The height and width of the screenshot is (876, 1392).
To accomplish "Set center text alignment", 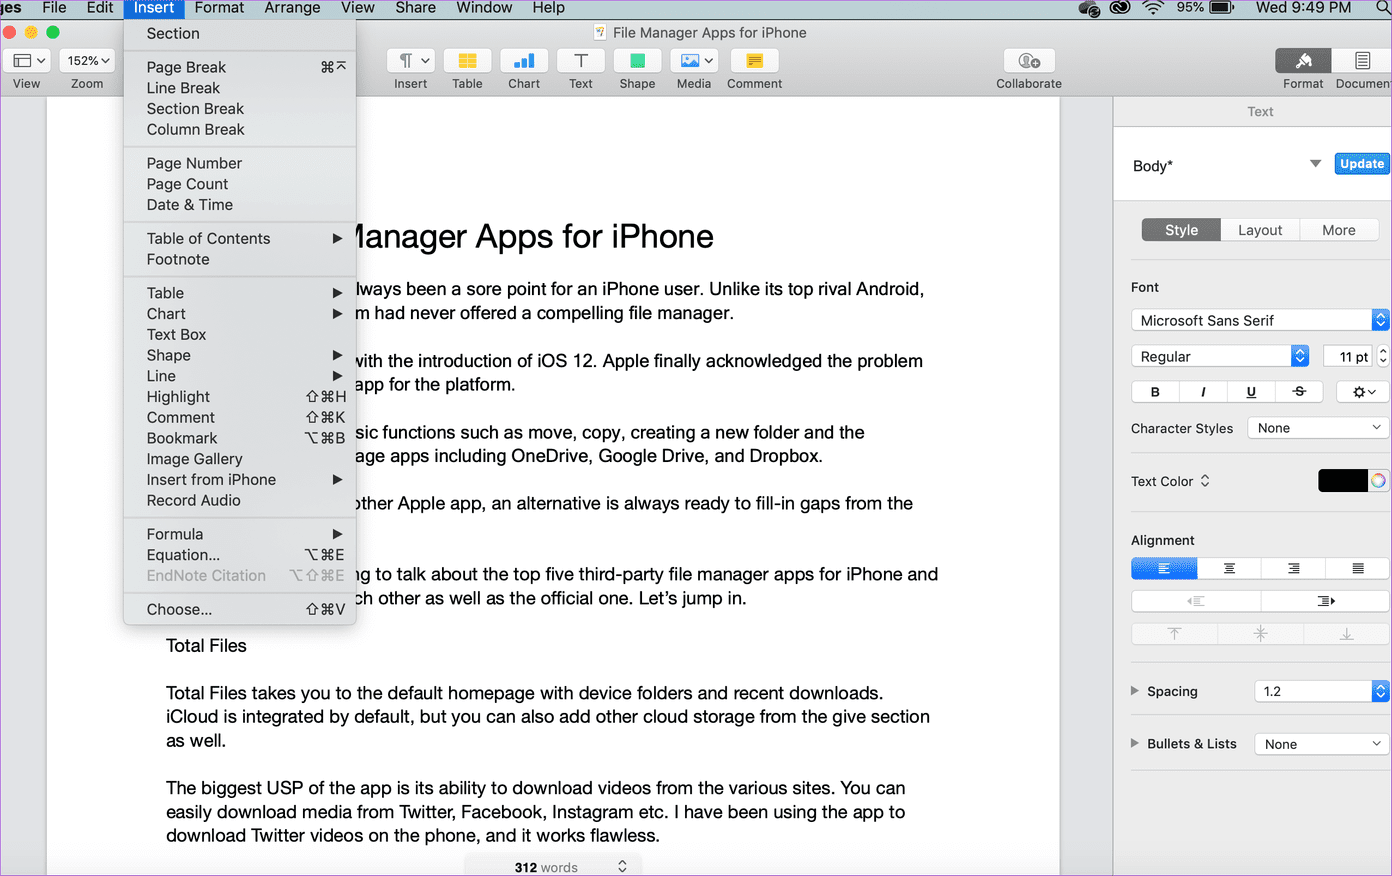I will (1229, 569).
